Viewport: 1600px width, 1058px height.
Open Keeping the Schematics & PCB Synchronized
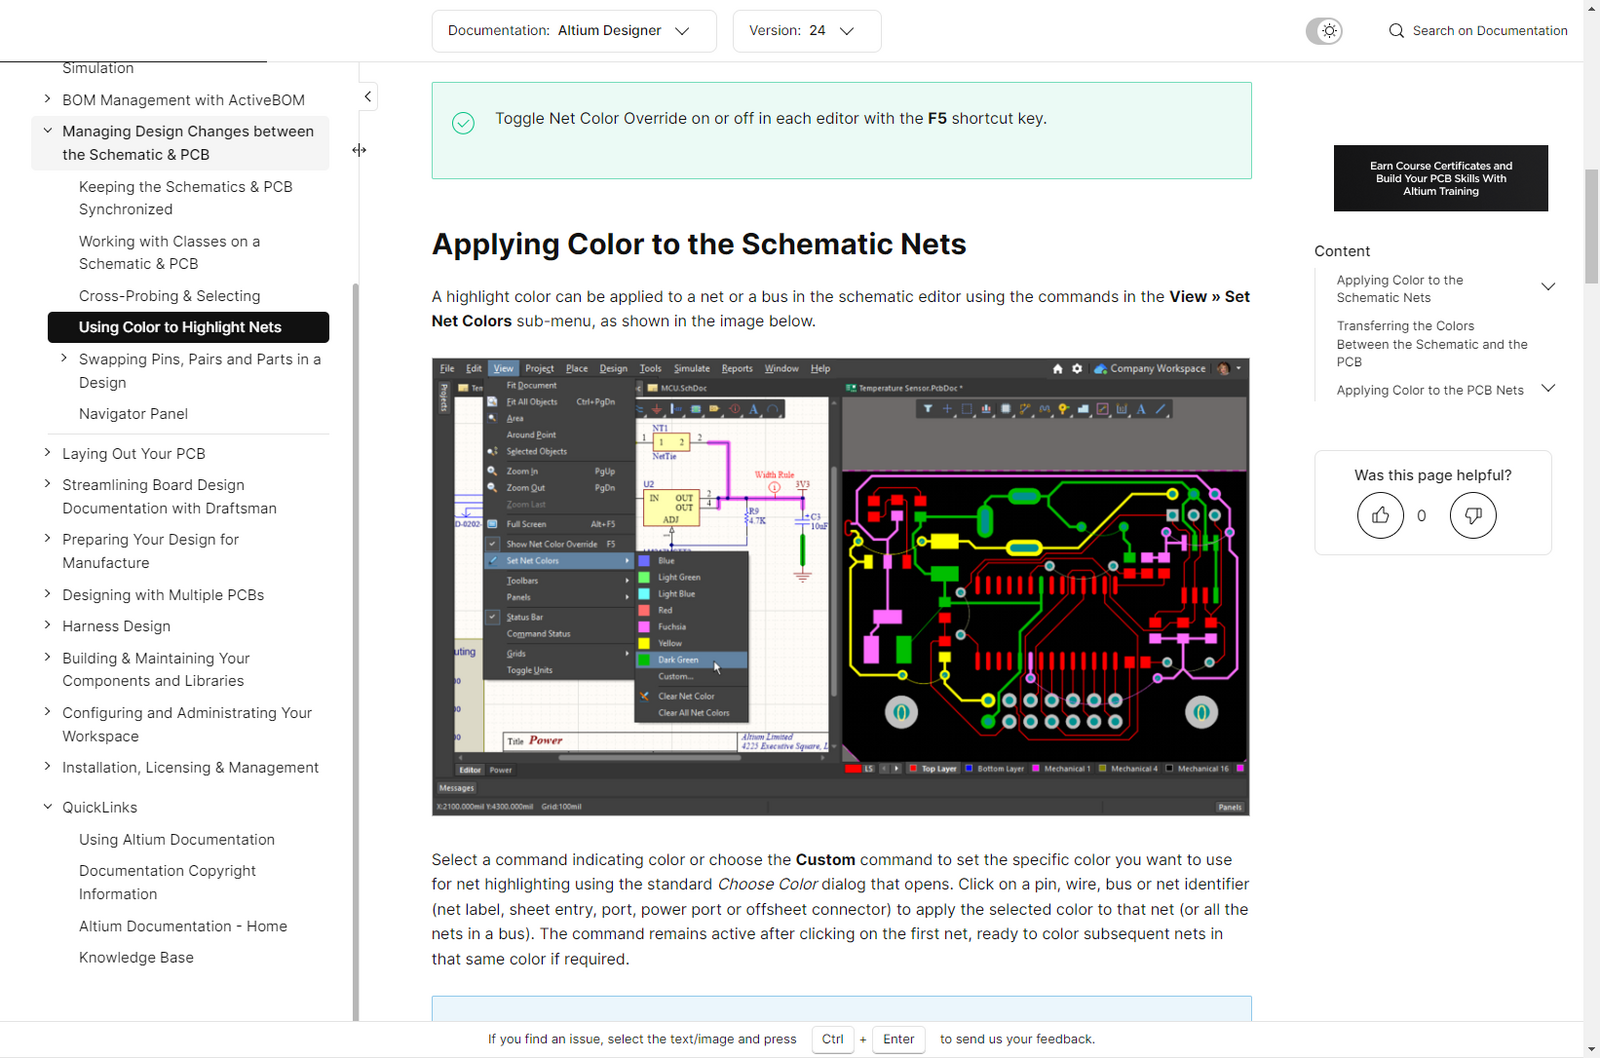[x=186, y=198]
